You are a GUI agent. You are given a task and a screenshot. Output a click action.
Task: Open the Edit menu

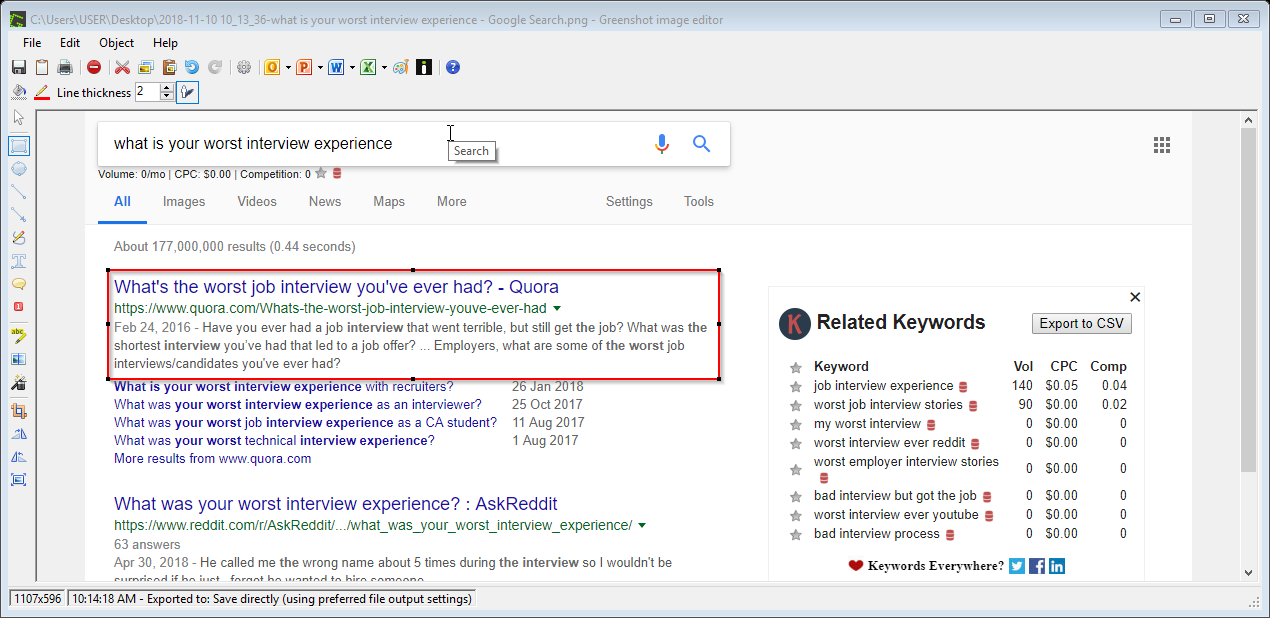pos(69,43)
